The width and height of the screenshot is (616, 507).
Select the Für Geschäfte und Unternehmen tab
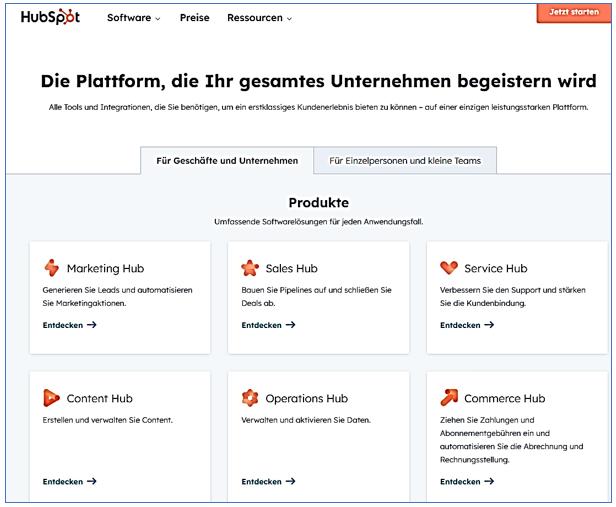click(x=227, y=160)
